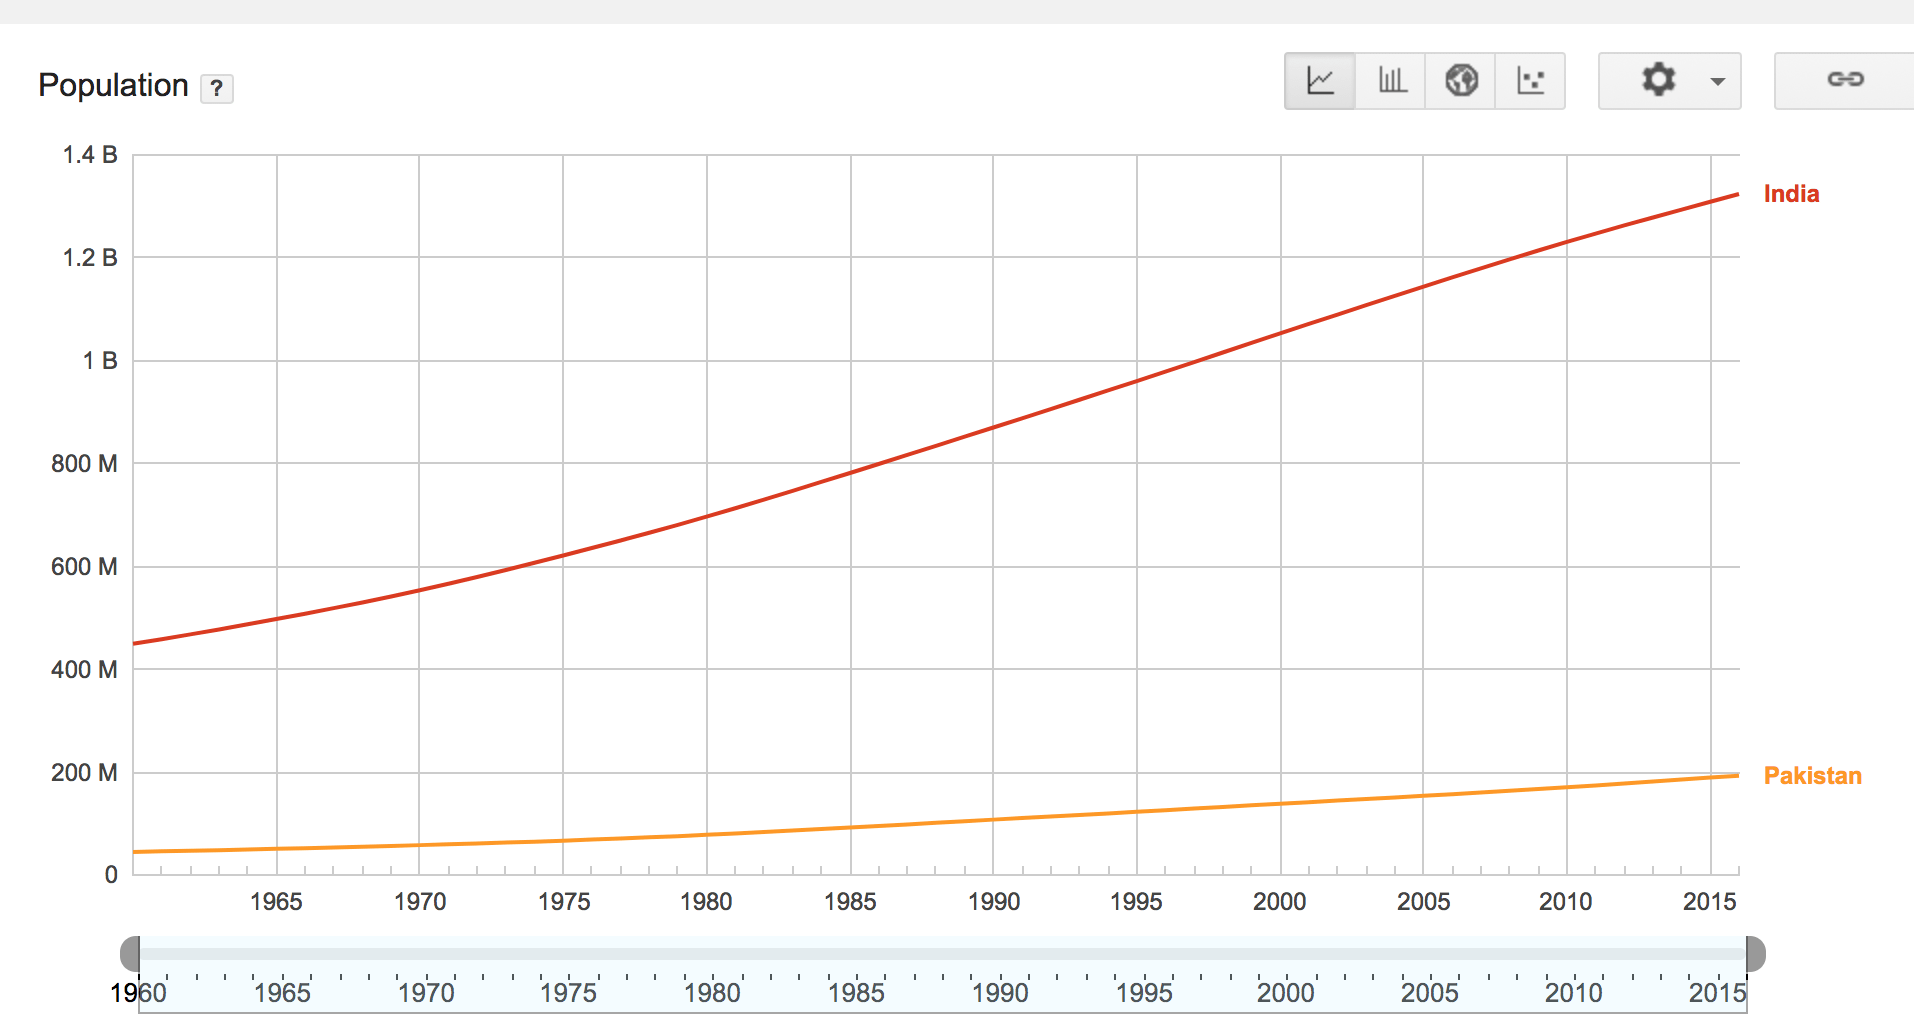Select the left time range slider handle
This screenshot has height=1034, width=1914.
(x=130, y=954)
